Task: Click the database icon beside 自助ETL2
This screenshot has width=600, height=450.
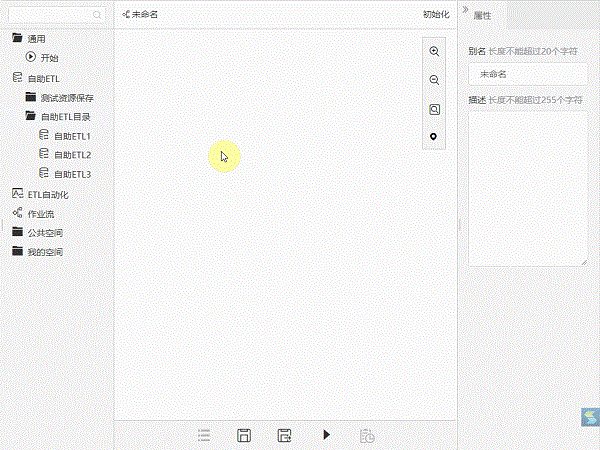Action: point(44,154)
